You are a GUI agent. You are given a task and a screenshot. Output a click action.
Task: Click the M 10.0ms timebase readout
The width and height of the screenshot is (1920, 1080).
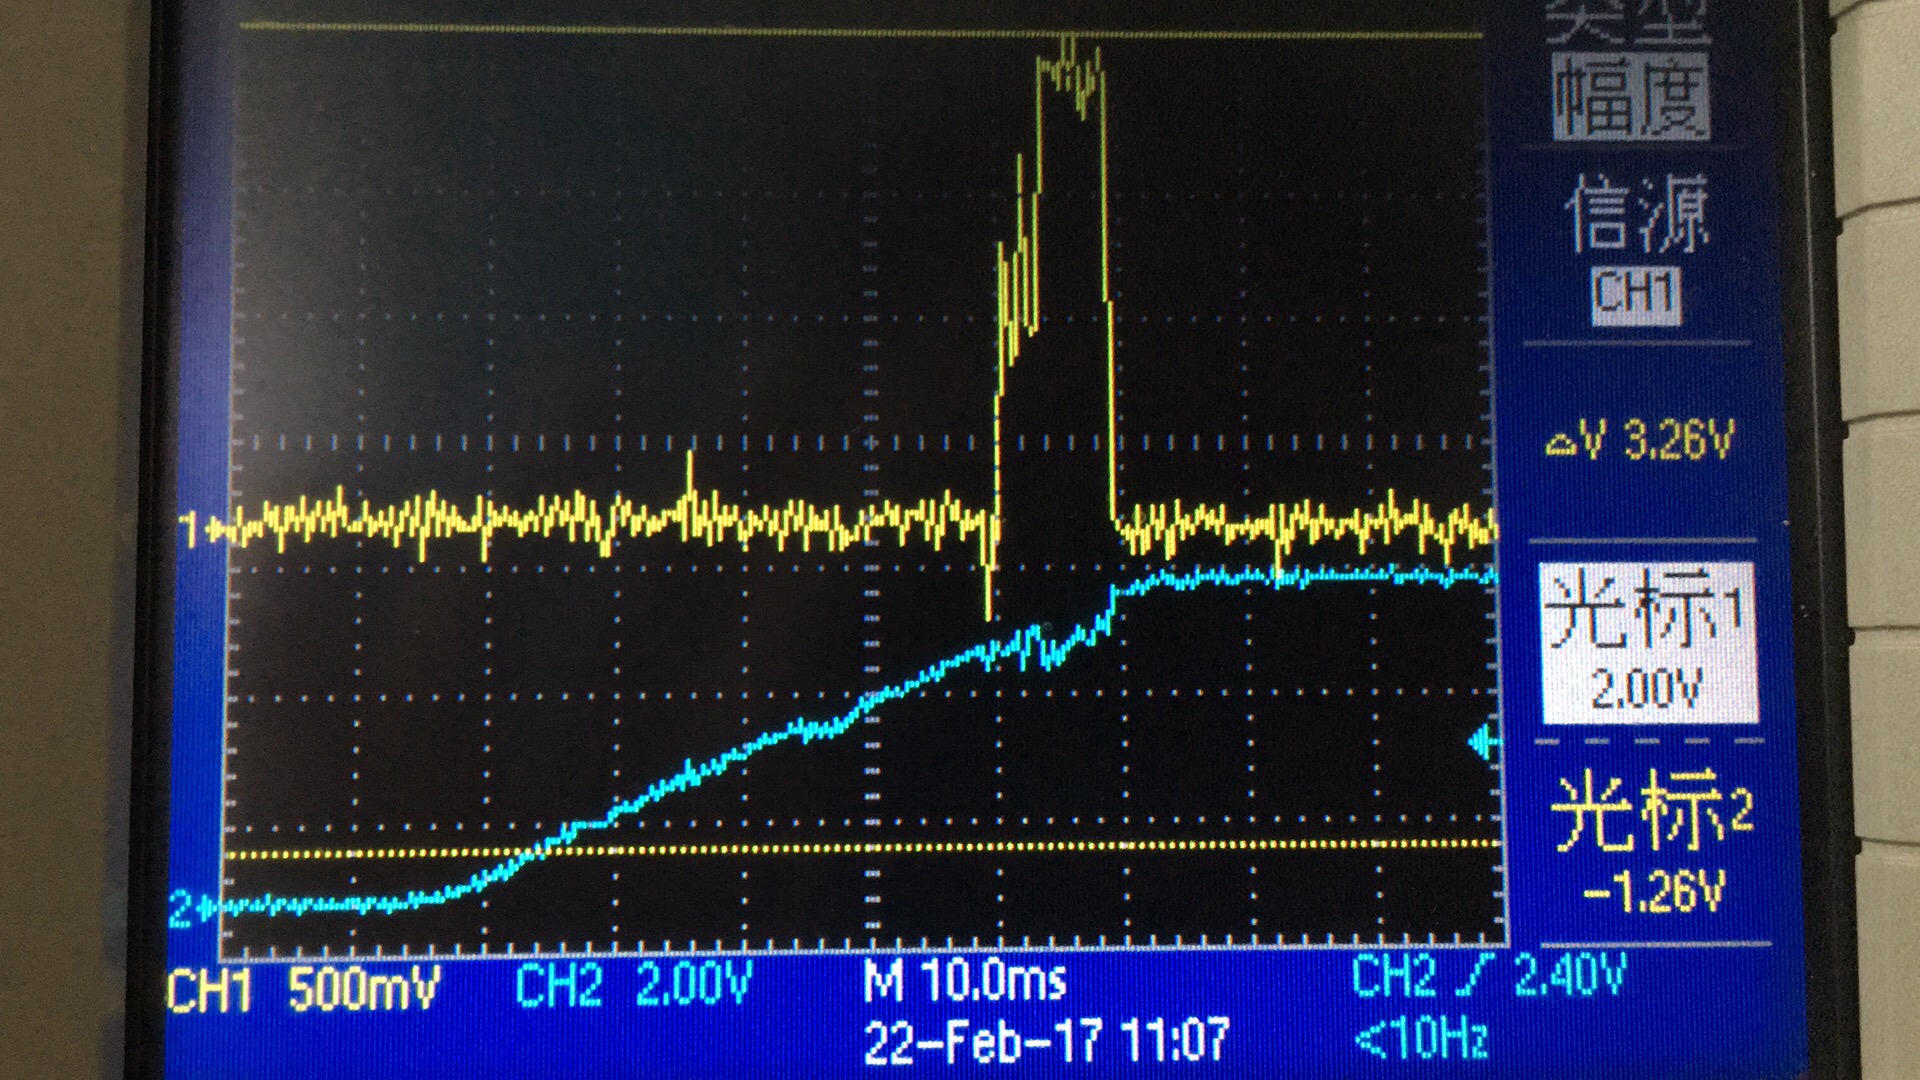(965, 981)
